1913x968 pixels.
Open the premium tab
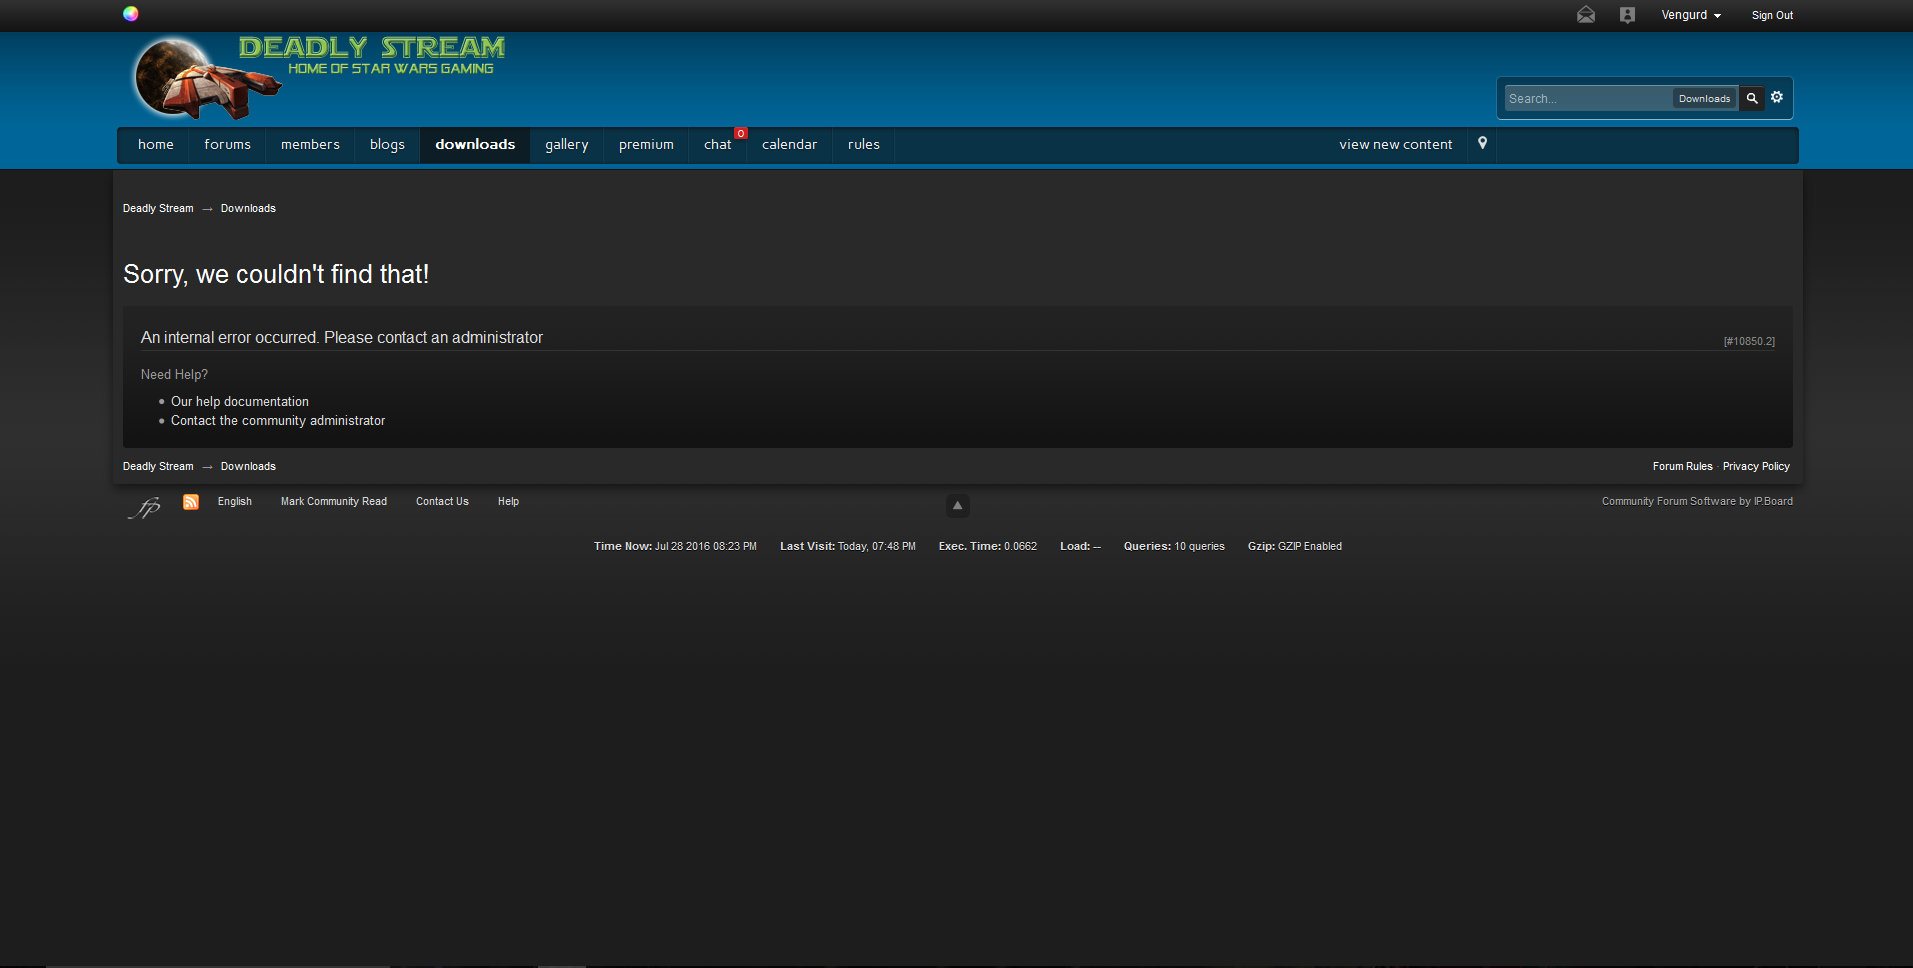(646, 144)
